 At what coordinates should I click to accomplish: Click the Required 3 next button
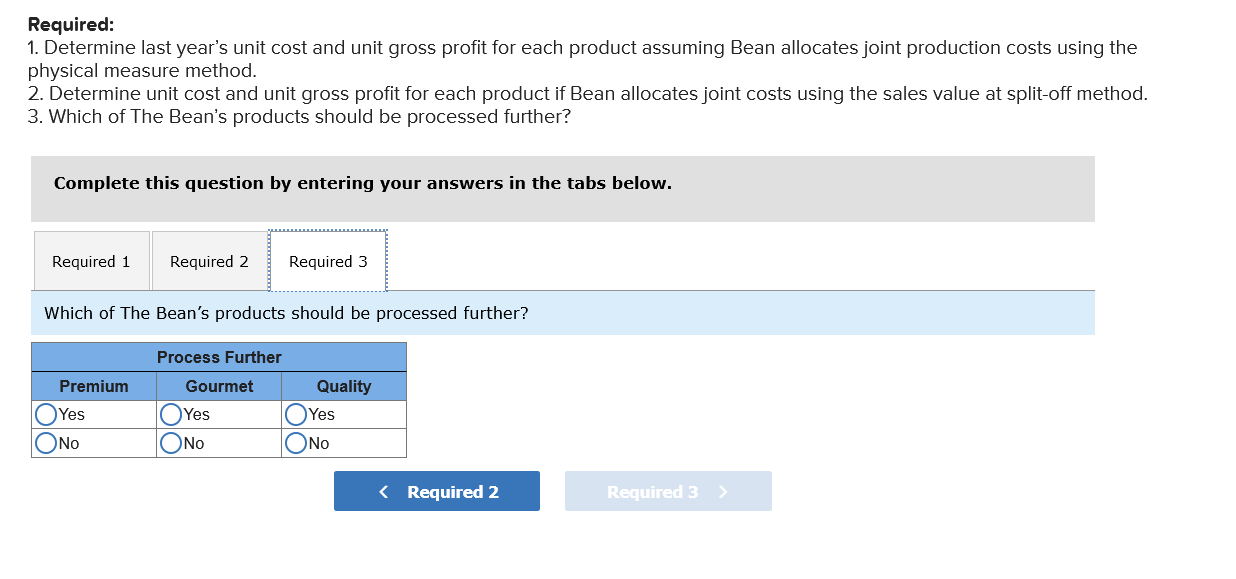[x=668, y=491]
